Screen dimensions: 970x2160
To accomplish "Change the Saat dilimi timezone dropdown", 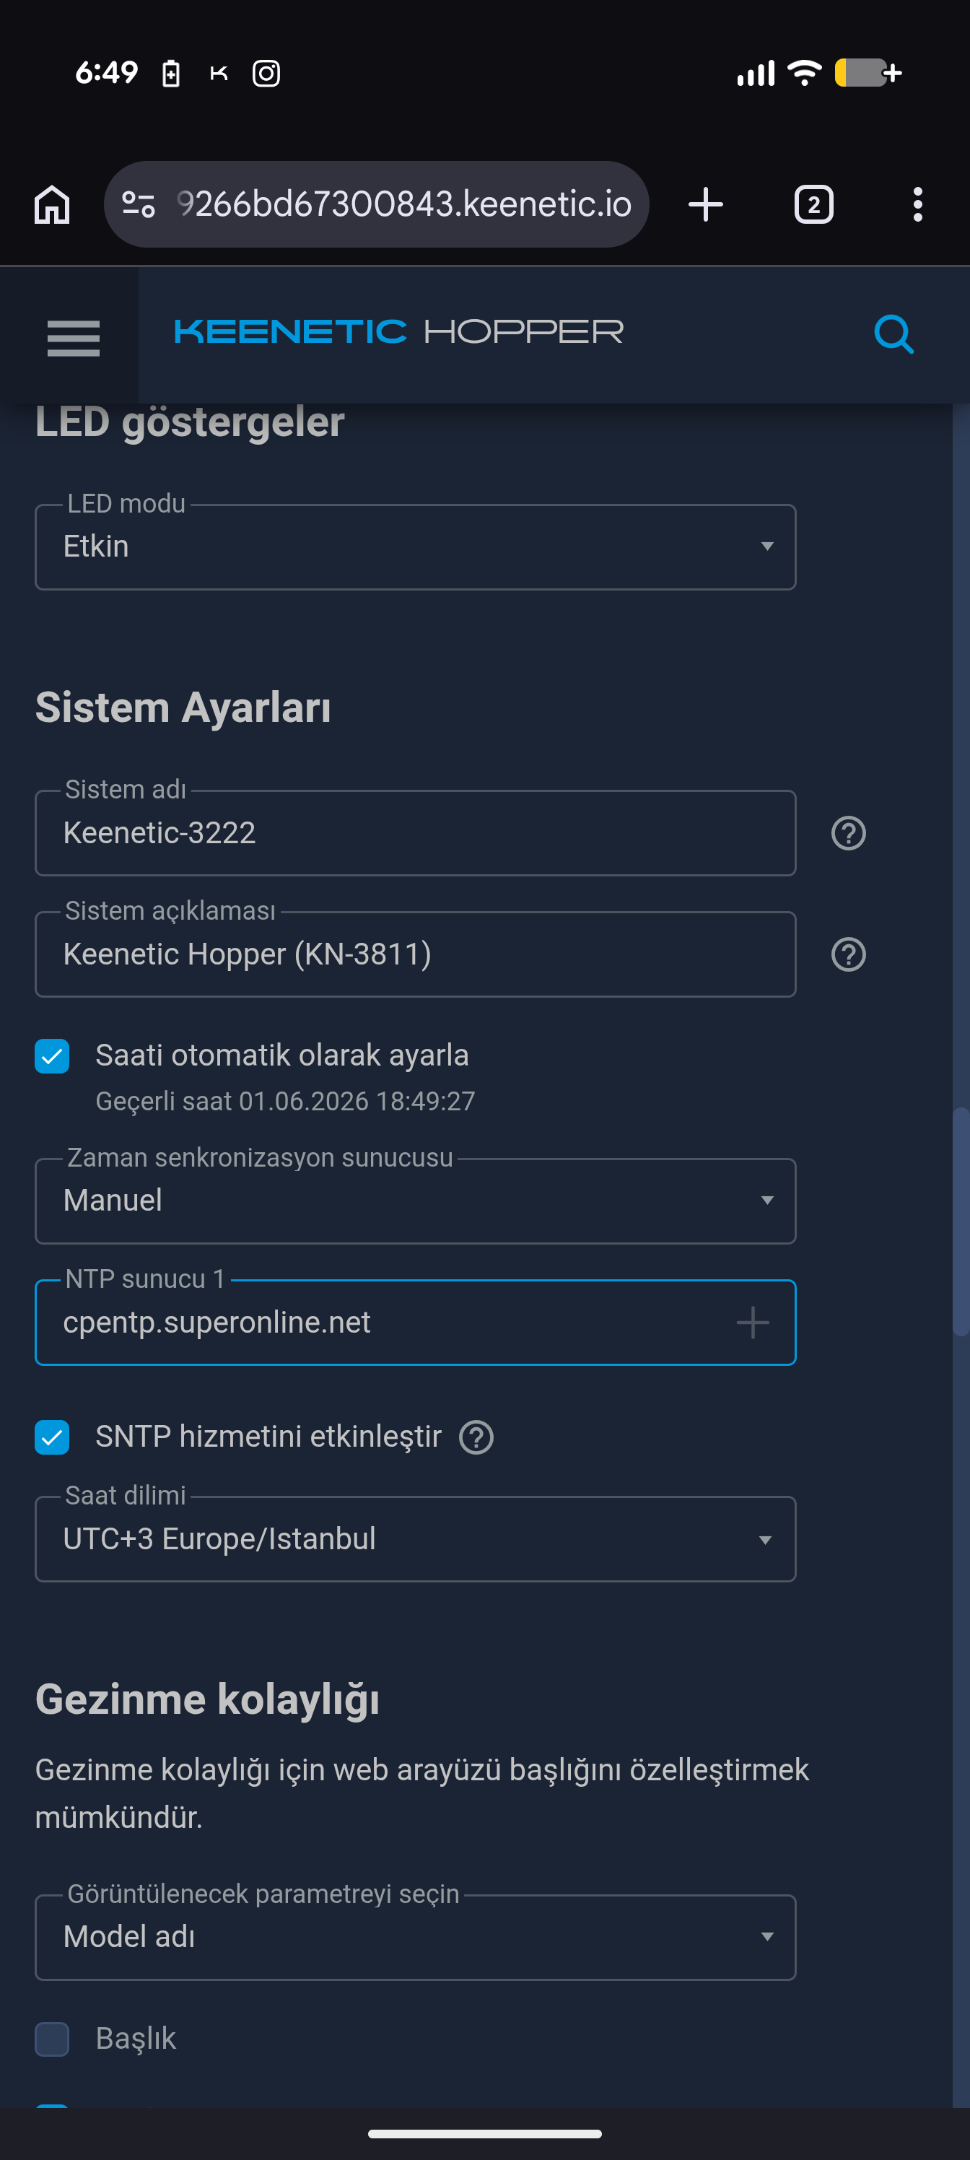I will [416, 1539].
